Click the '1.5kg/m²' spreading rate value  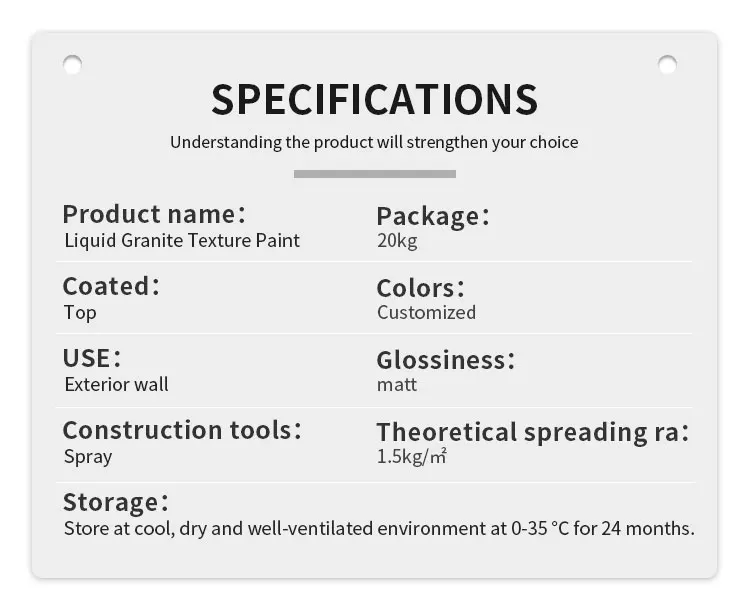411,457
